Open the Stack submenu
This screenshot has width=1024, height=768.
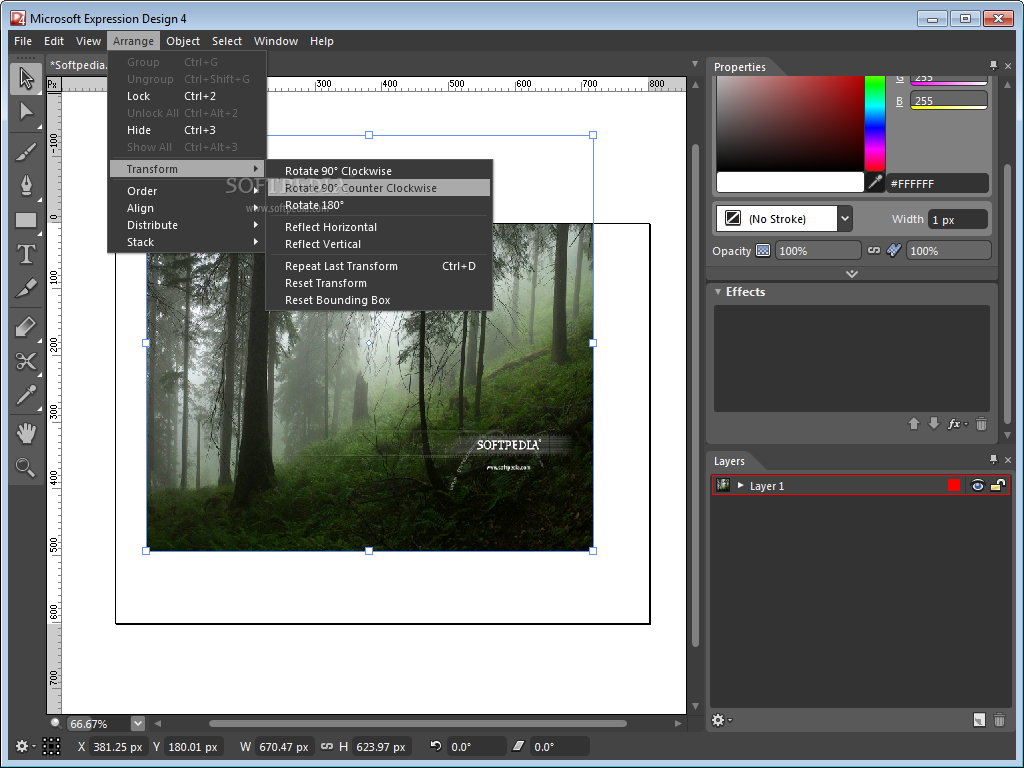click(x=185, y=242)
